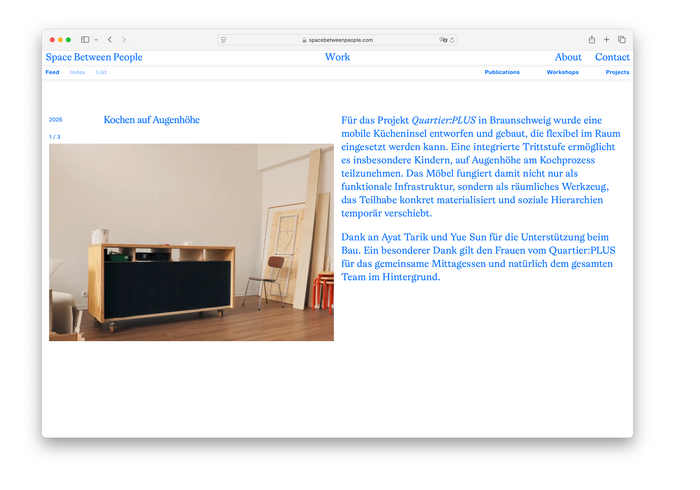This screenshot has width=700, height=490.
Task: Open the sidebar dropdown chevron
Action: [96, 40]
